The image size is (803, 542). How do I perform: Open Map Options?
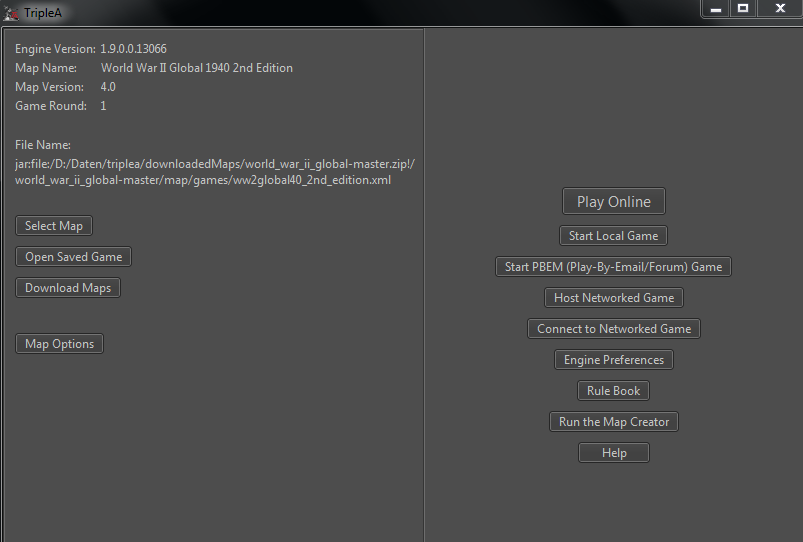pyautogui.click(x=59, y=344)
